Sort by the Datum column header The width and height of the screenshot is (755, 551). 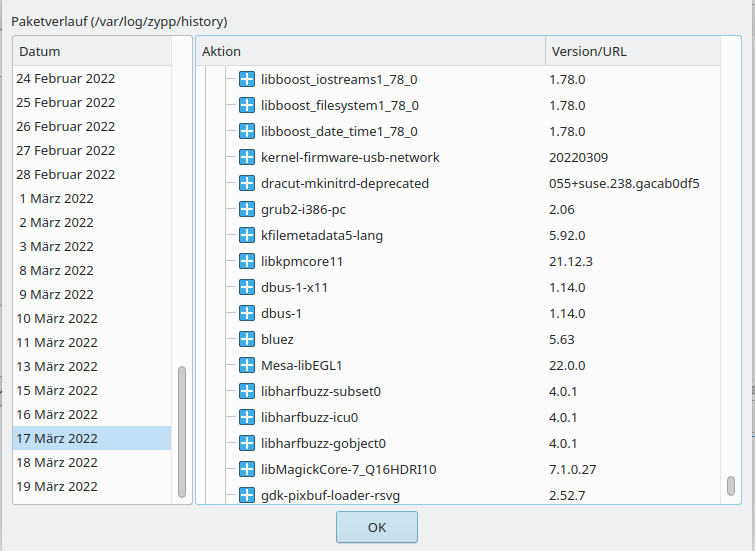[x=92, y=51]
